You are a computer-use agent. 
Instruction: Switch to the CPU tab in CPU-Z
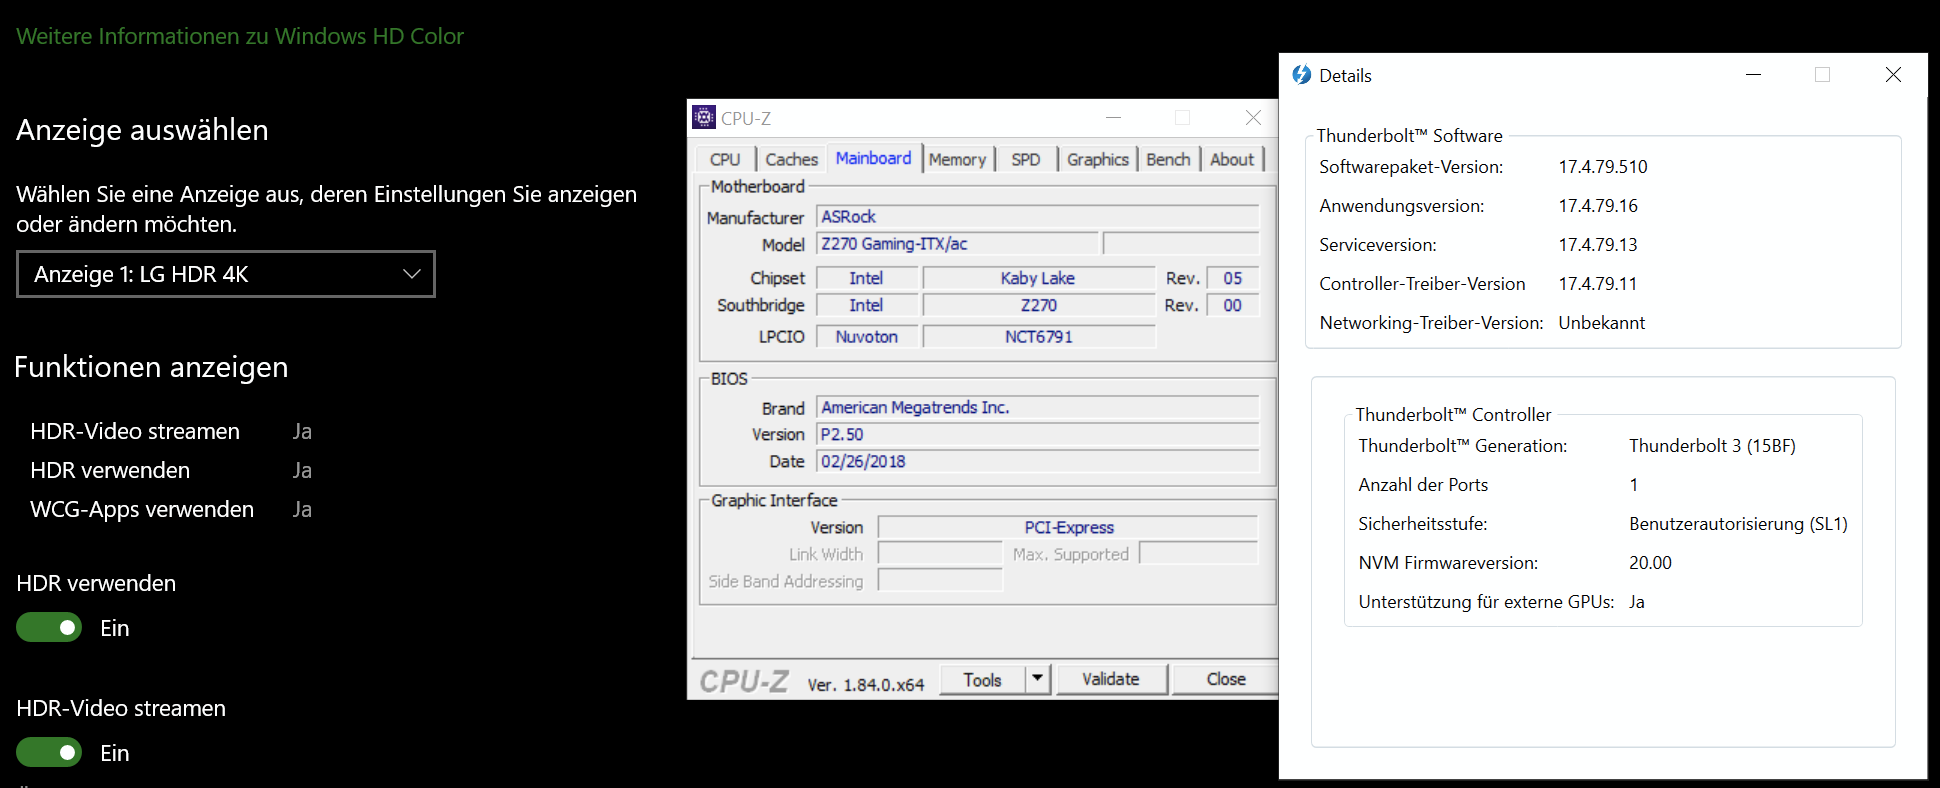725,160
